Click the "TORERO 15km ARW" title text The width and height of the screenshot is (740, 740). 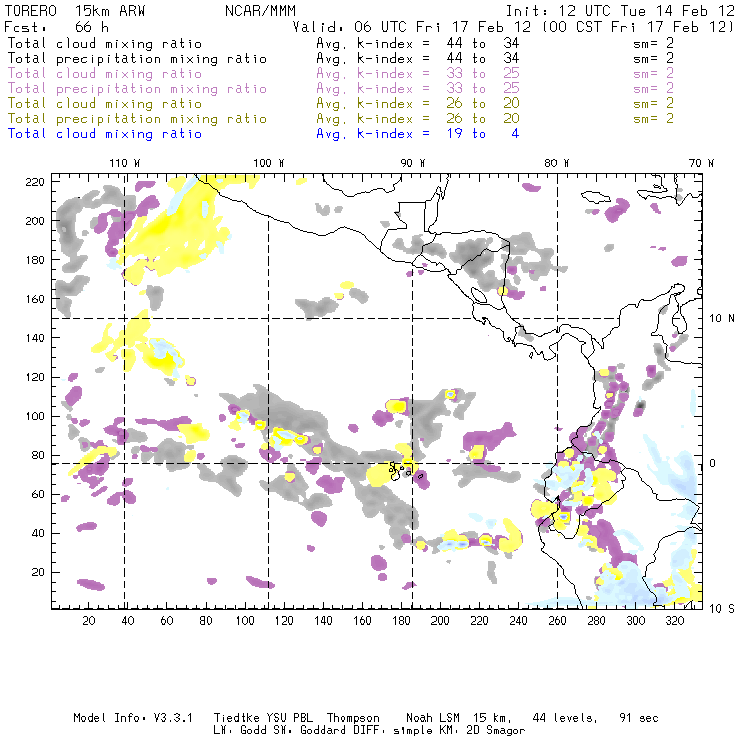click(68, 10)
